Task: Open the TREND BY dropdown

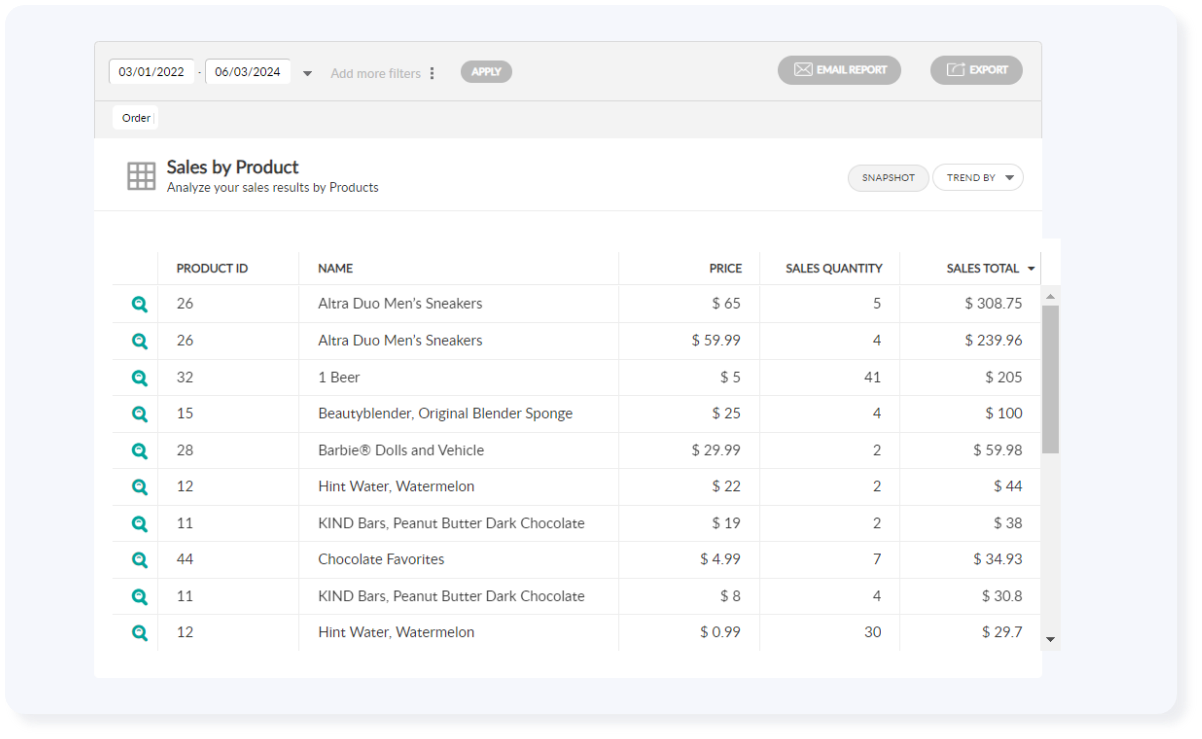Action: click(x=978, y=177)
